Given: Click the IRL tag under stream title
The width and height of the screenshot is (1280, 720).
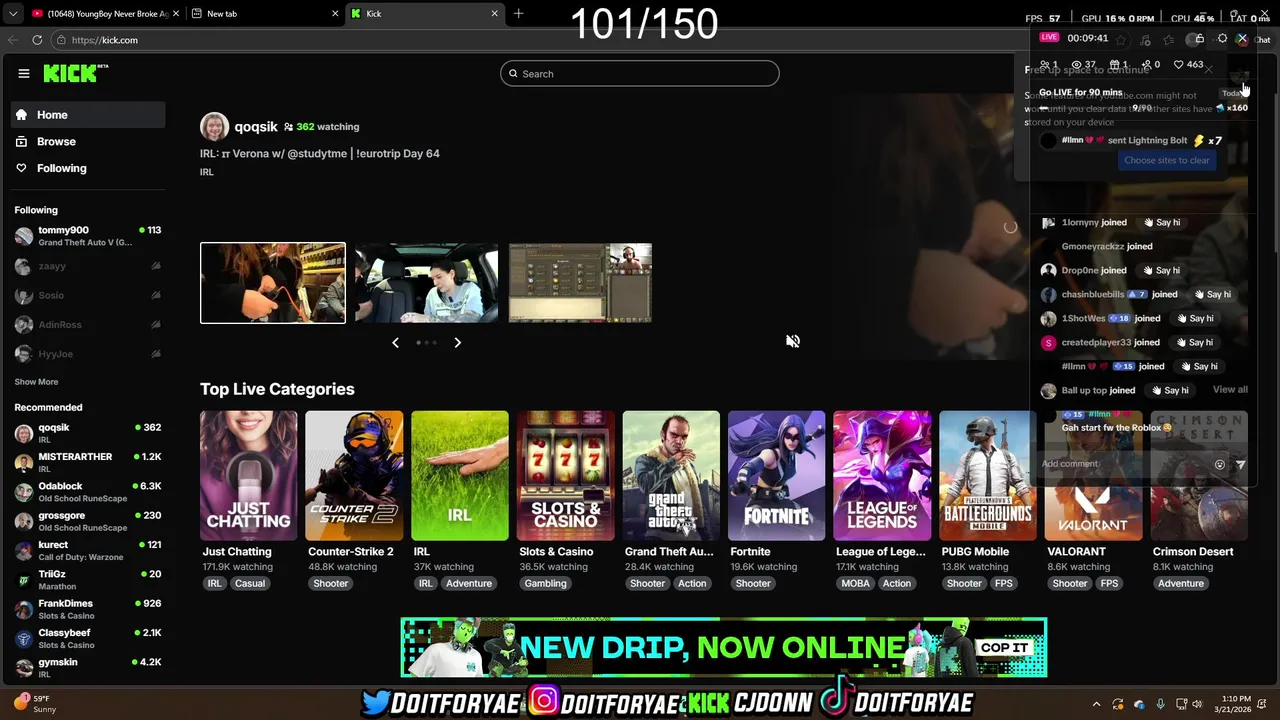Looking at the screenshot, I should coord(206,172).
